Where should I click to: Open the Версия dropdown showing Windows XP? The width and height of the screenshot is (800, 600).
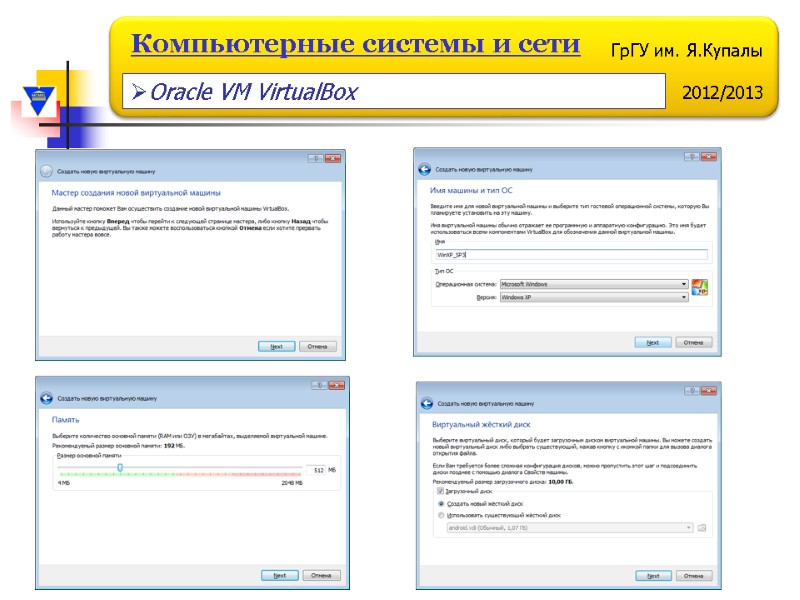click(594, 297)
